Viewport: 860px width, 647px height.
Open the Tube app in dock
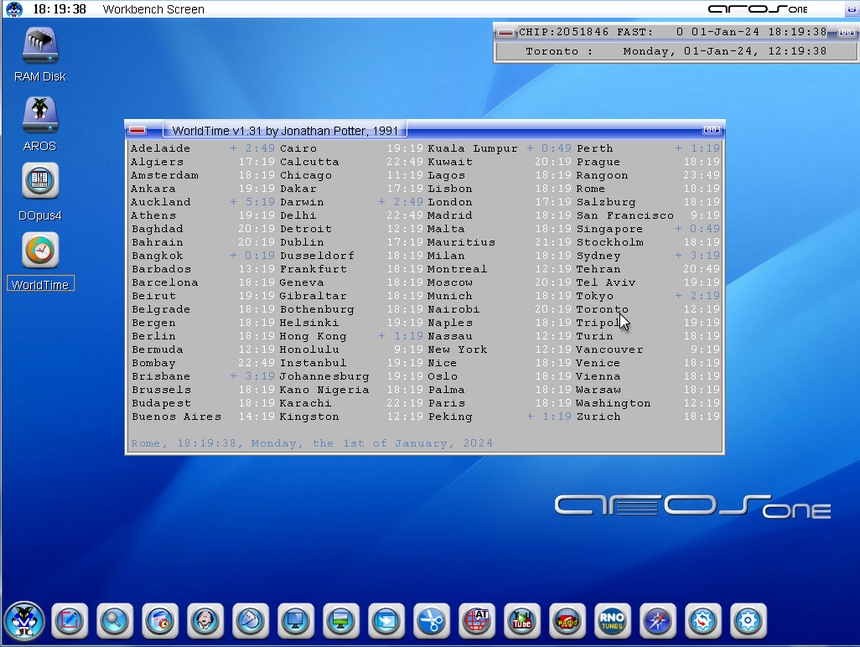tap(522, 621)
